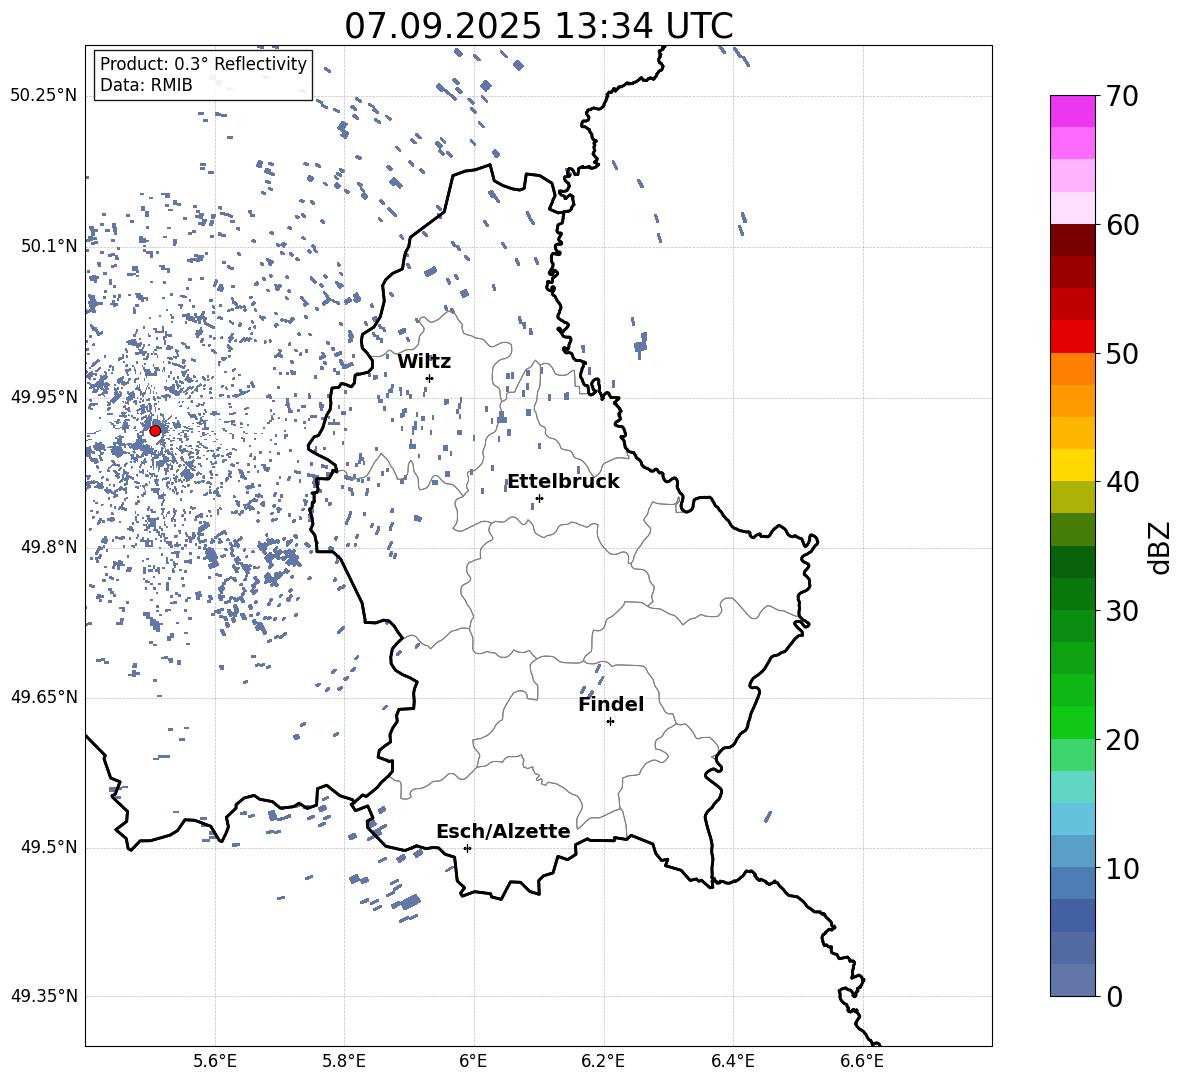
Task: Click the 5.8°E longitude label
Action: [x=344, y=1061]
